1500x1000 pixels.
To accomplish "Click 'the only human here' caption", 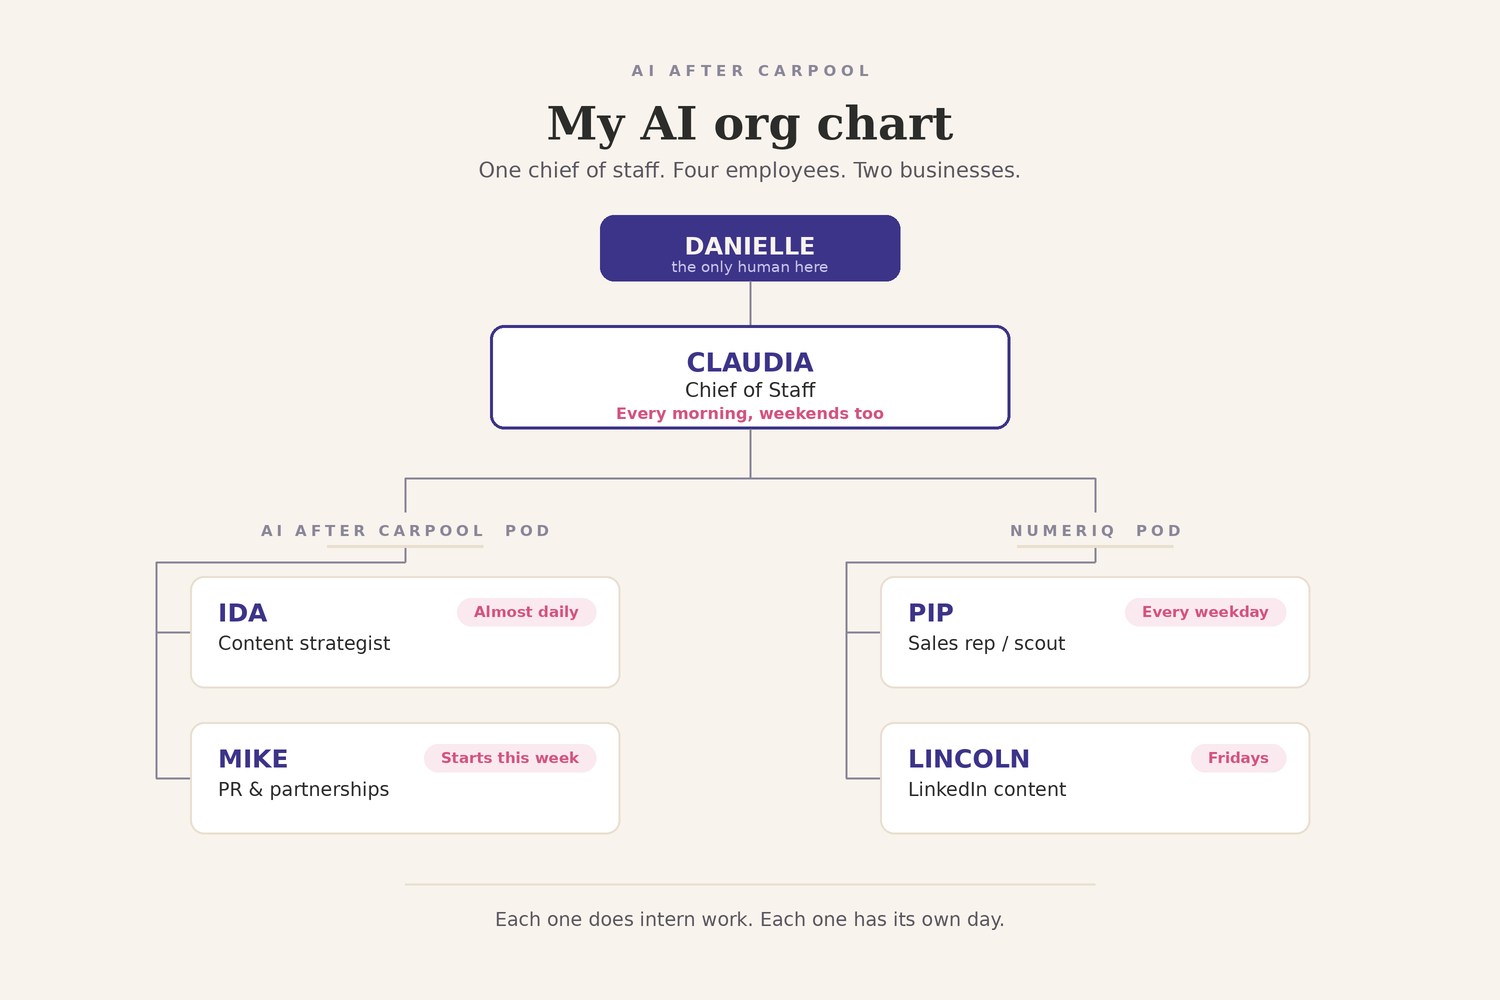I will tap(750, 267).
